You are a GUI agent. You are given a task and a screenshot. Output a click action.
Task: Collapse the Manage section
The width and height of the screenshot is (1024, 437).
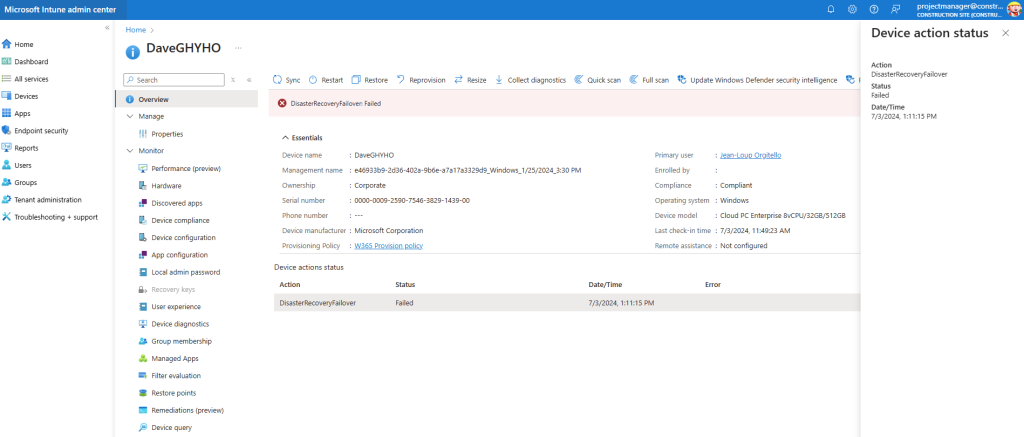(129, 116)
